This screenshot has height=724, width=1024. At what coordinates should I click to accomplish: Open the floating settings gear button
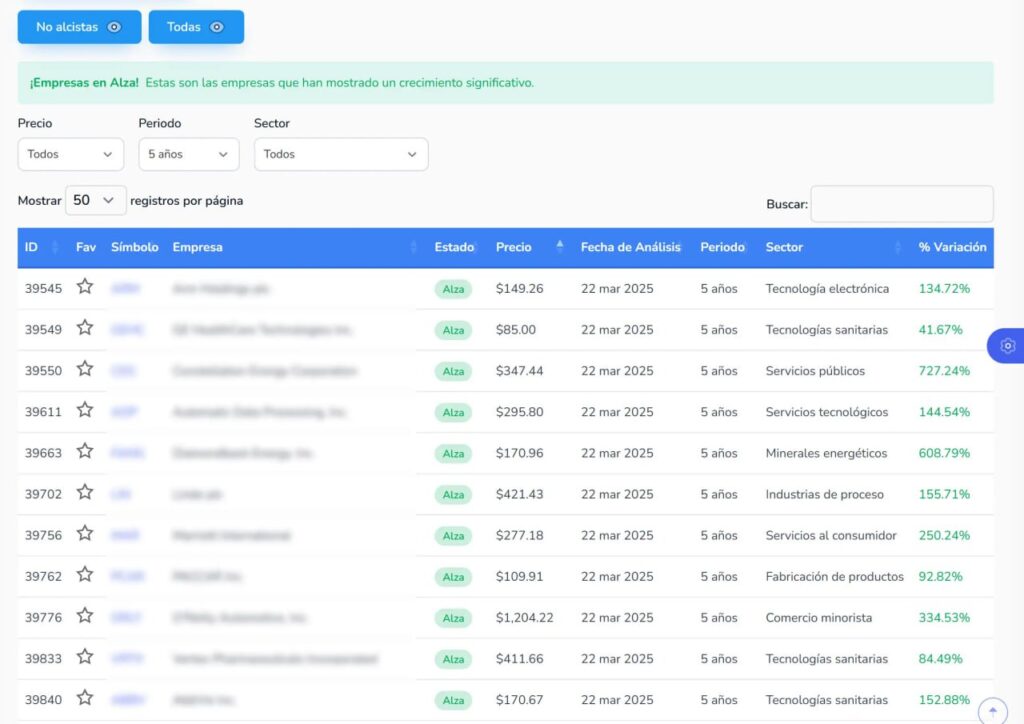click(1007, 346)
